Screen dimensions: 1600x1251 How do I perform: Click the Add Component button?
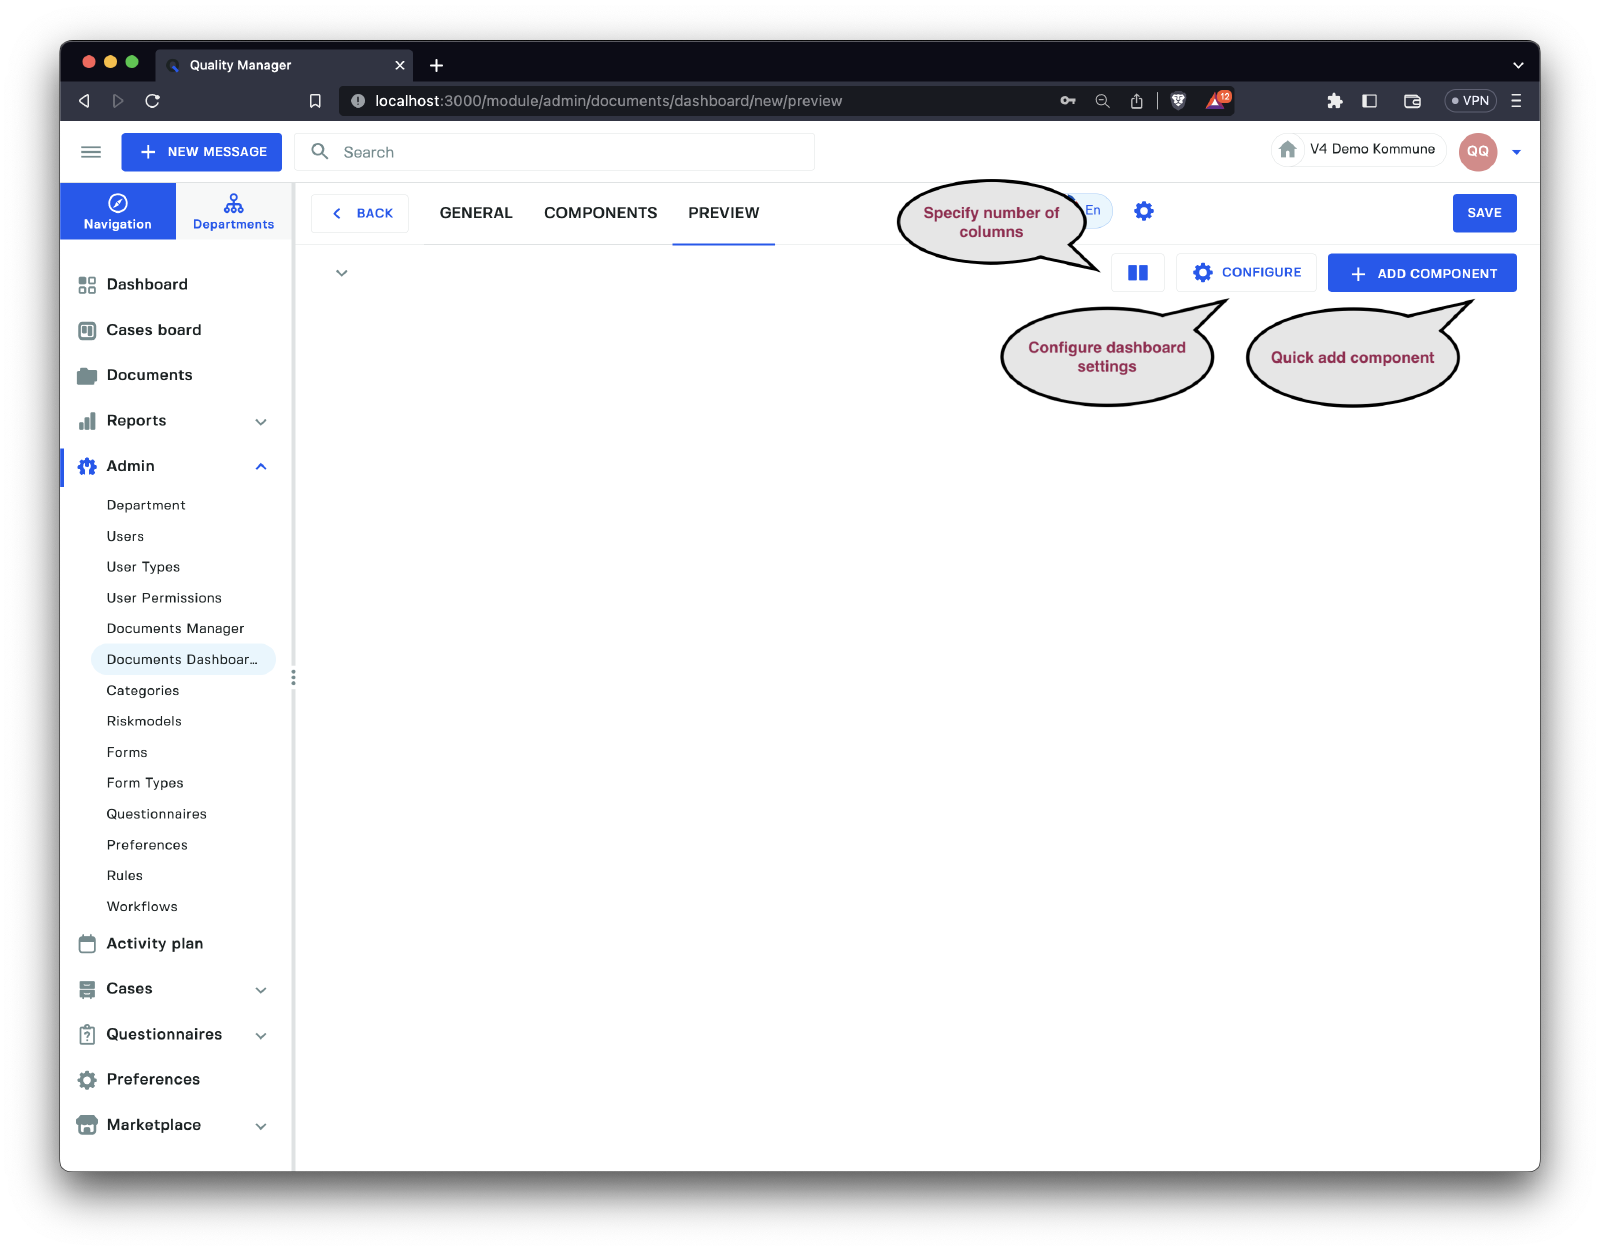[x=1421, y=273]
